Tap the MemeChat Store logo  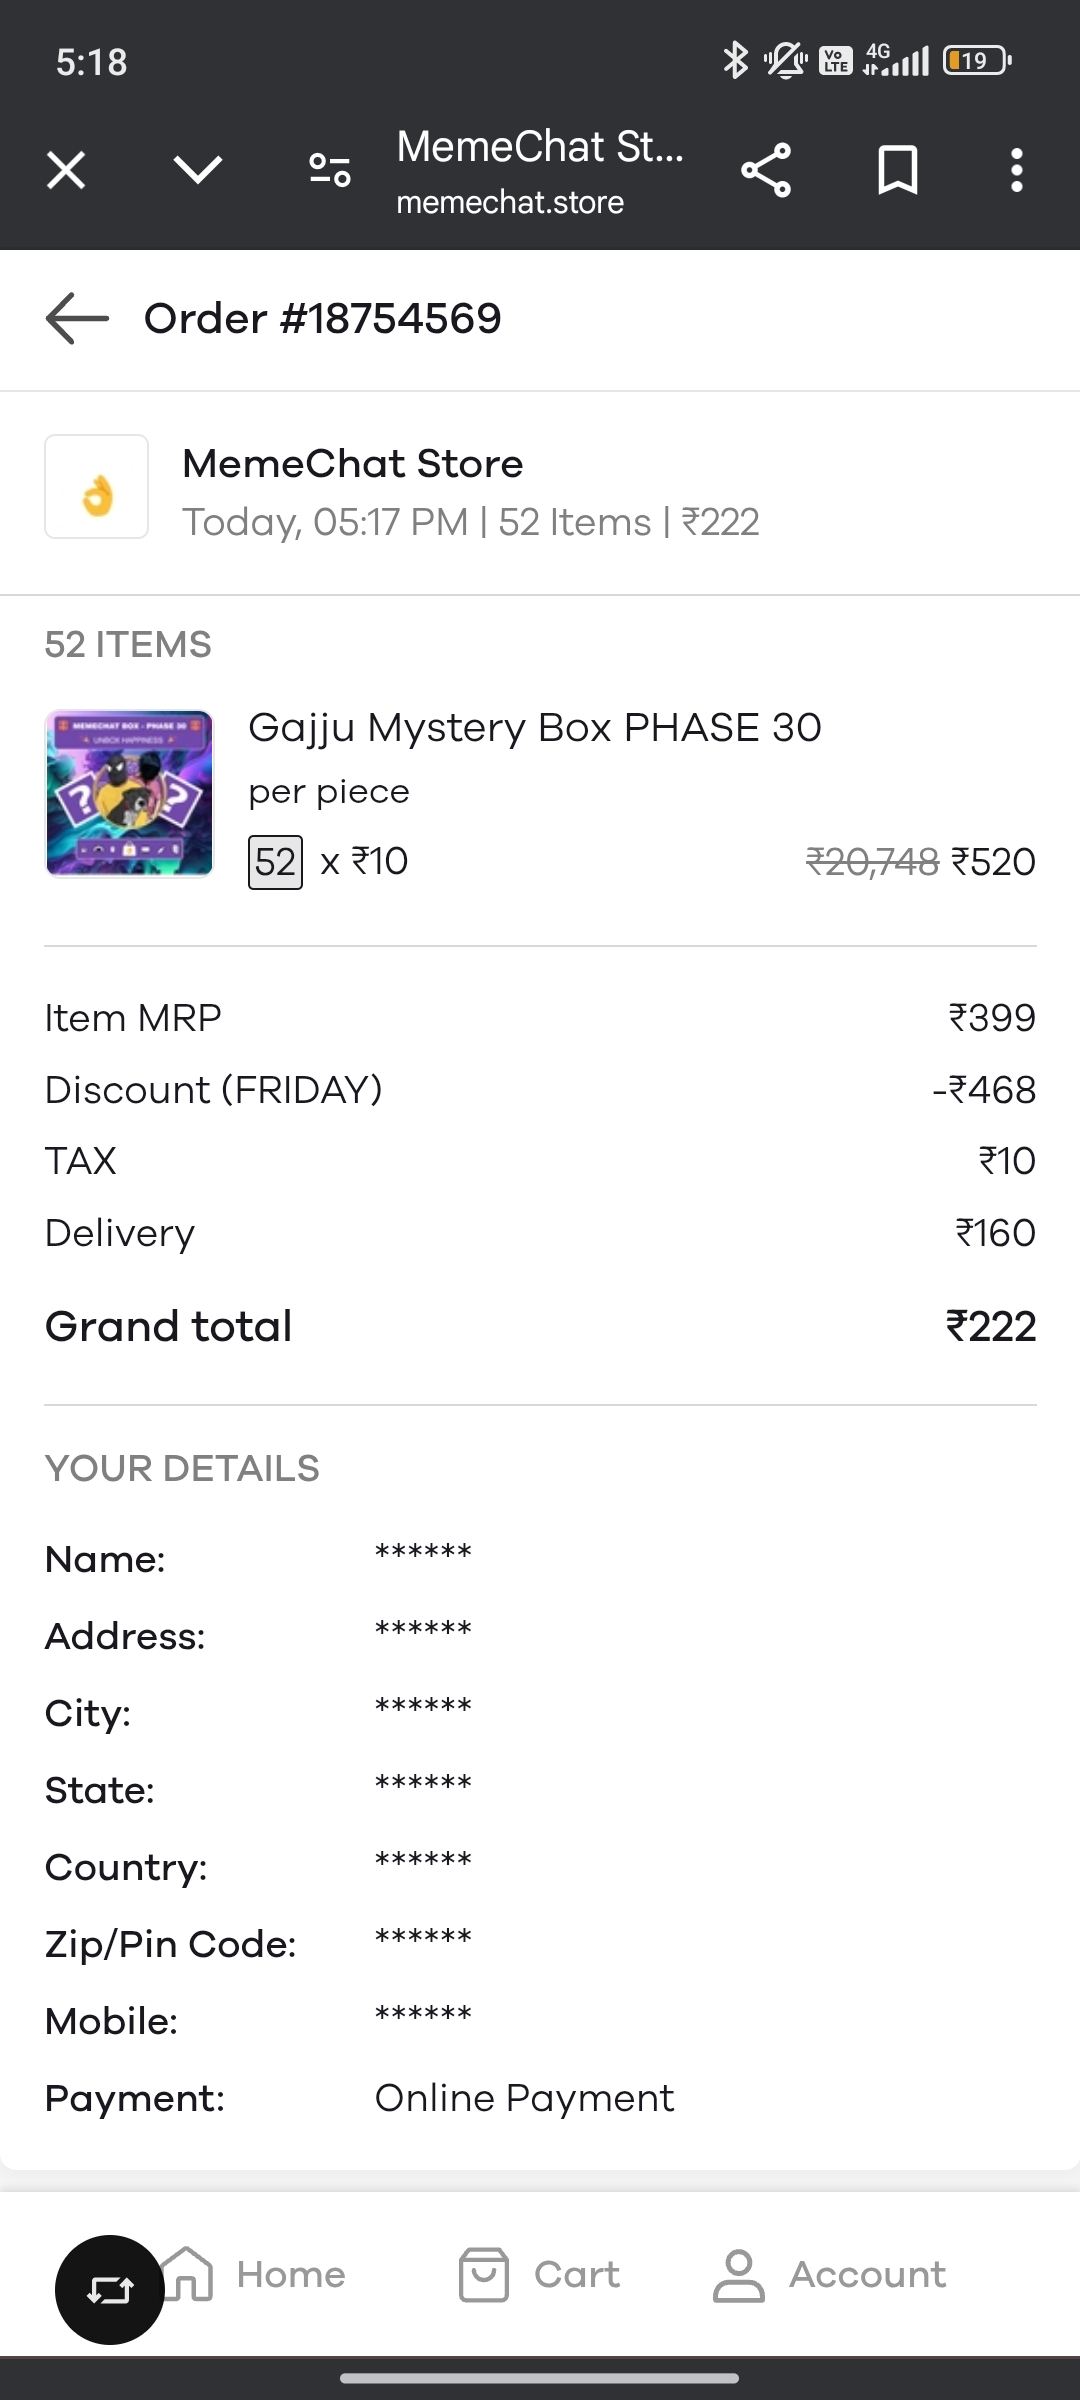97,487
